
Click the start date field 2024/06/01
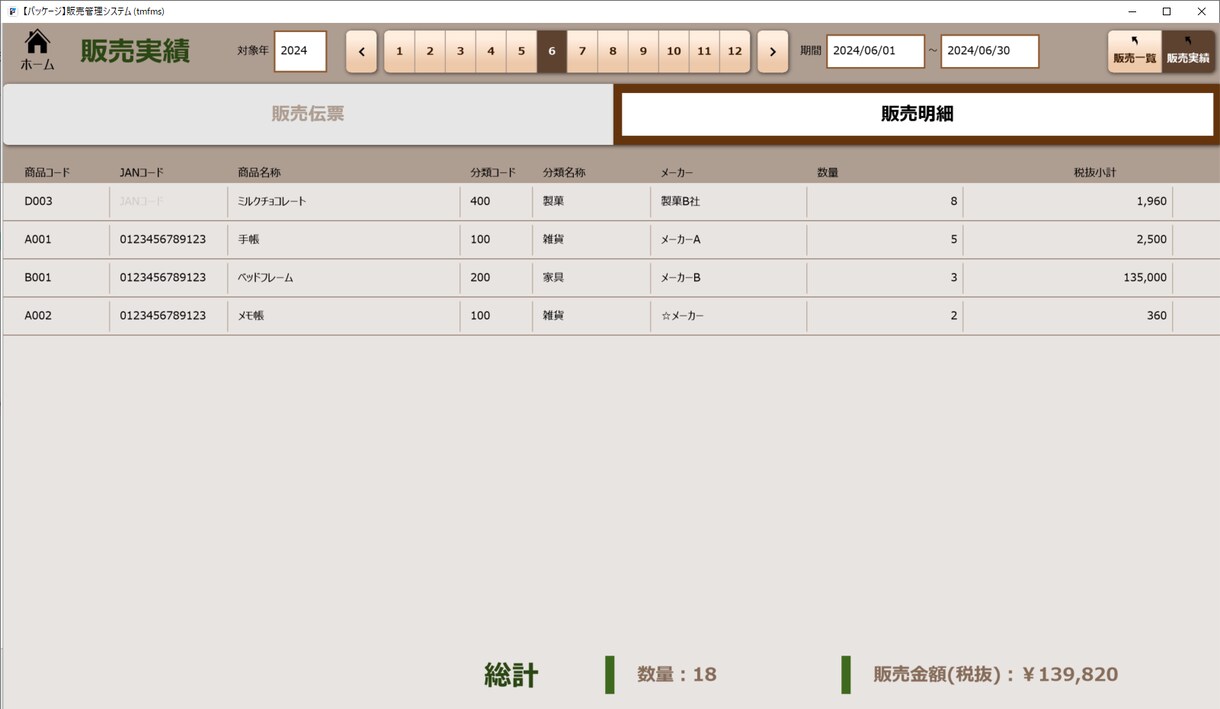pos(876,51)
